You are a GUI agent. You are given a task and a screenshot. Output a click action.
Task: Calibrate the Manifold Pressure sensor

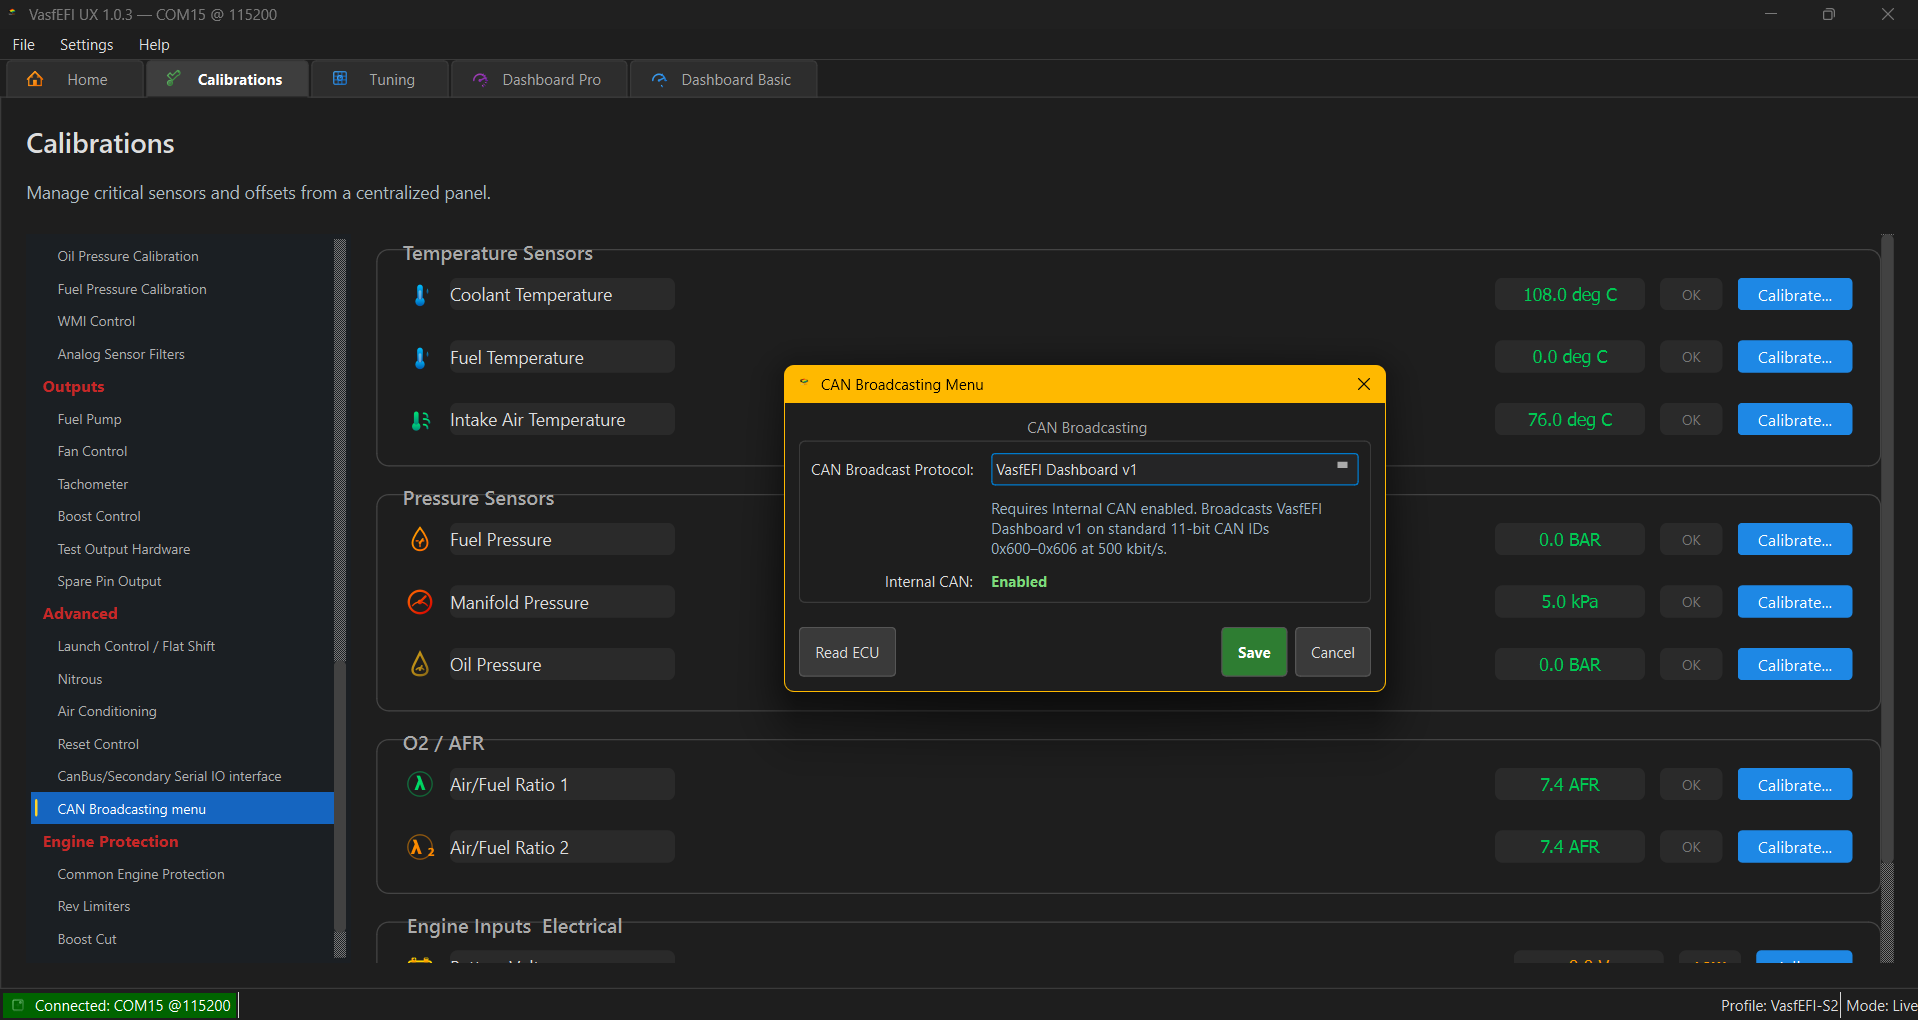click(1794, 602)
